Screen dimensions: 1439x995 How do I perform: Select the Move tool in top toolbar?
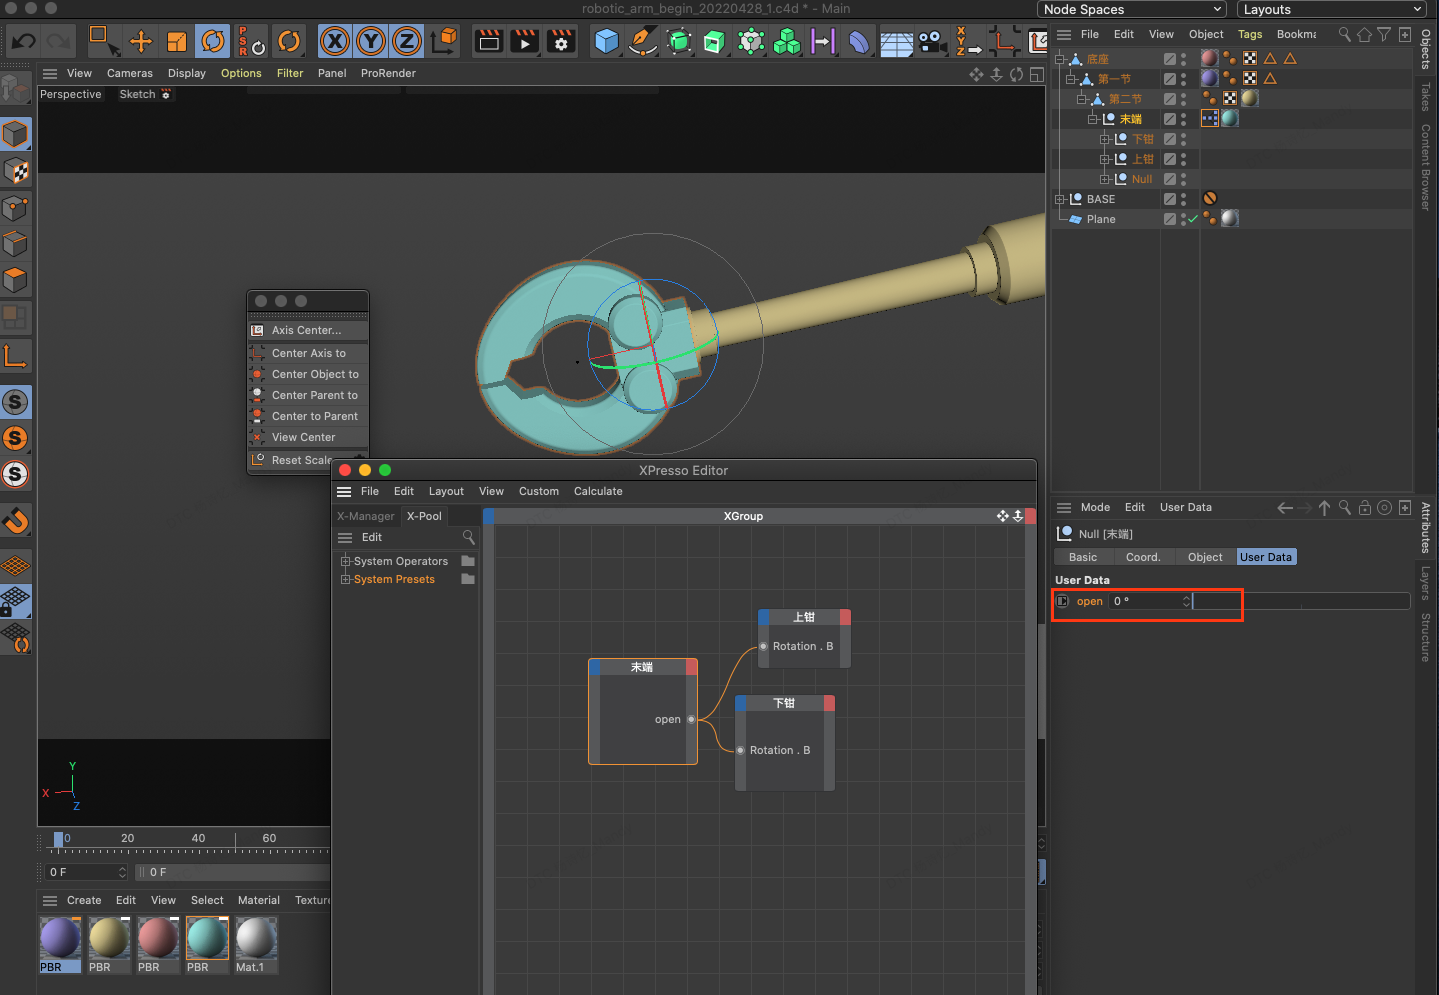tap(141, 41)
